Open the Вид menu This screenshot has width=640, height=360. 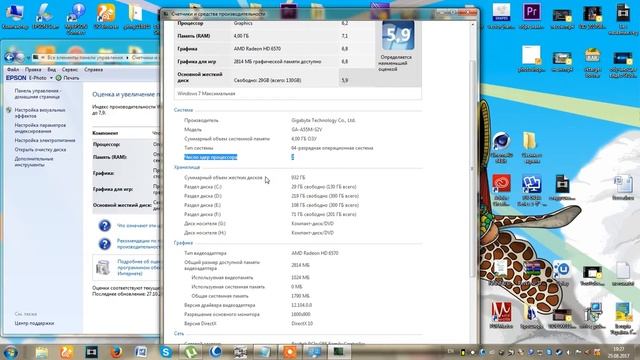click(51, 69)
